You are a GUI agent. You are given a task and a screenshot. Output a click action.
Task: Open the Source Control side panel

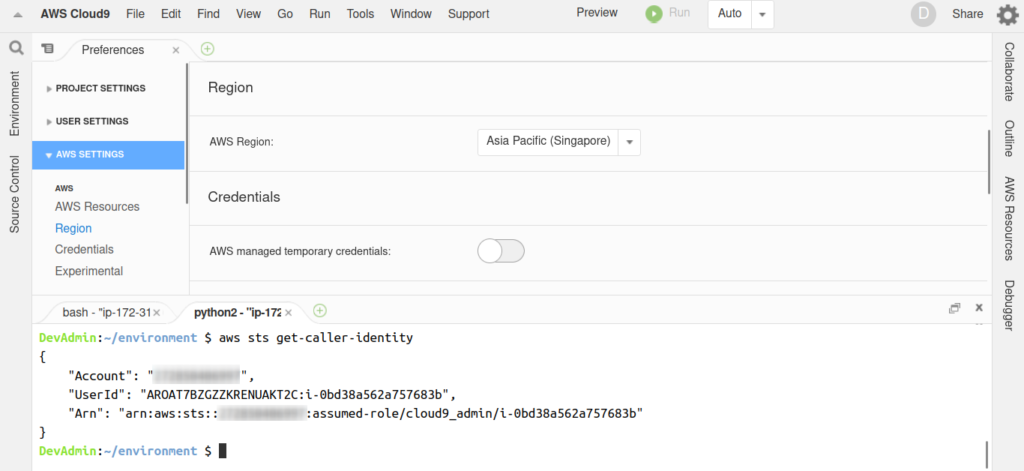[x=15, y=194]
